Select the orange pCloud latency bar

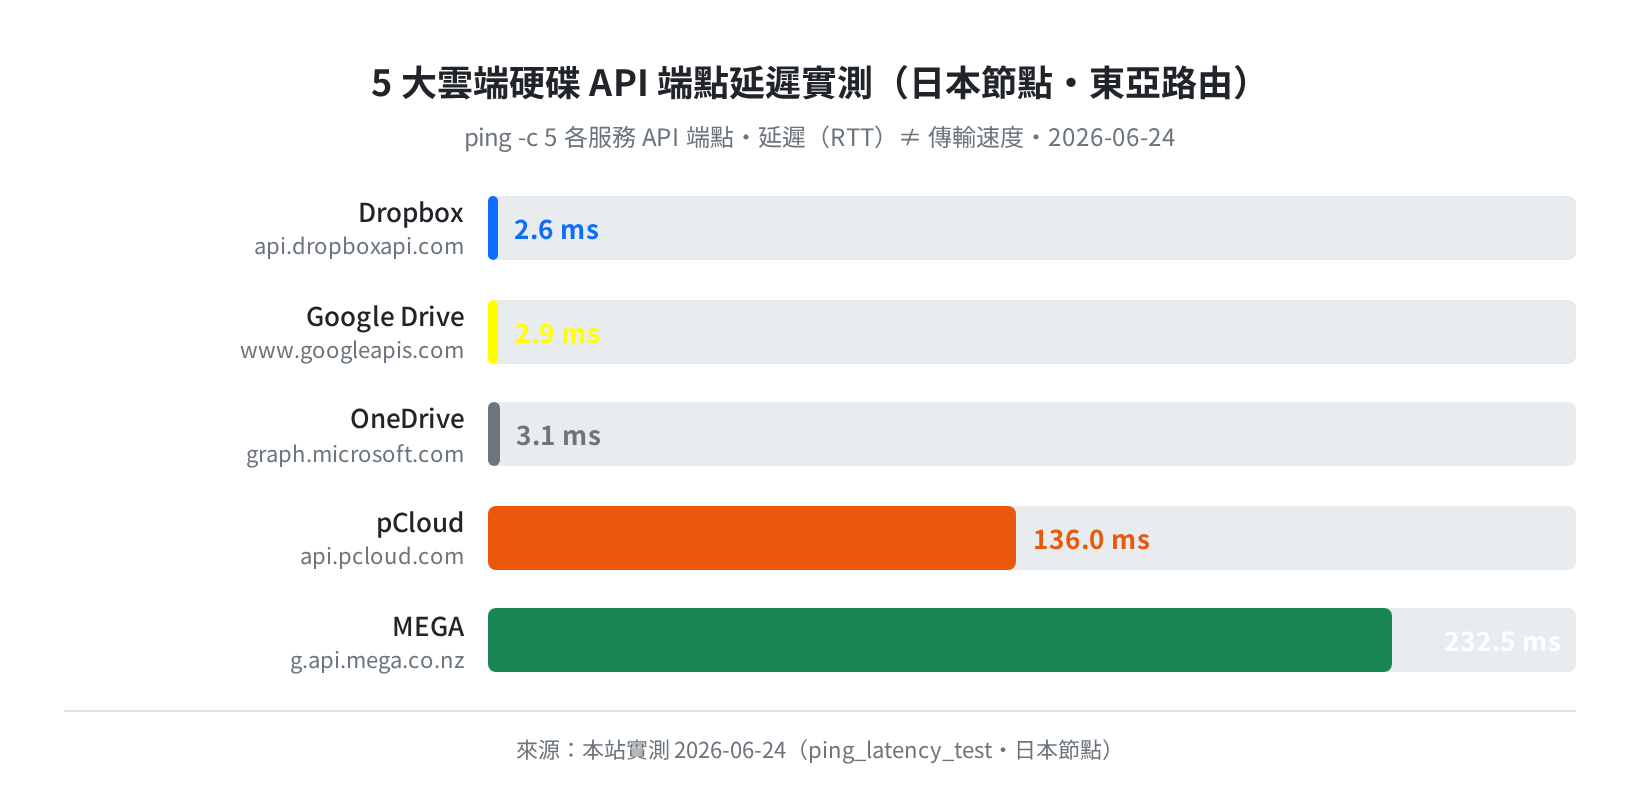(752, 538)
